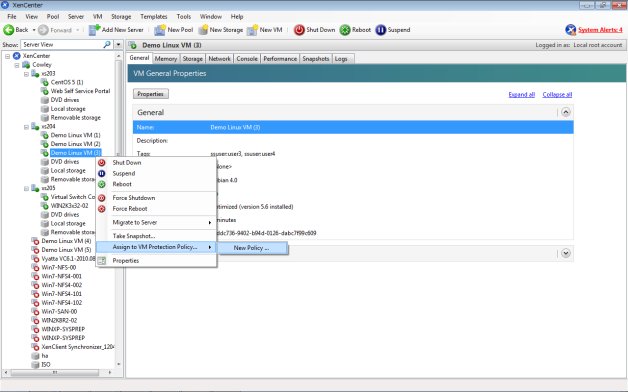Screen dimensions: 628x392
Task: Open the Back button history dropdown arrow
Action: pyautogui.click(x=34, y=30)
